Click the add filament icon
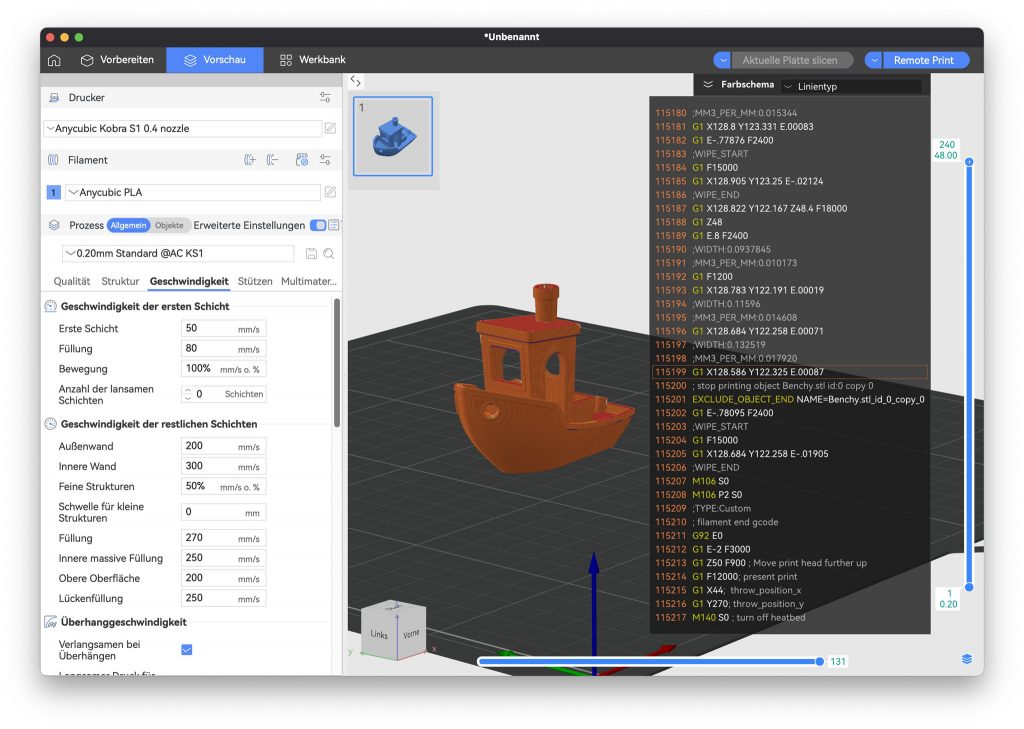This screenshot has height=729, width=1024. [x=250, y=160]
